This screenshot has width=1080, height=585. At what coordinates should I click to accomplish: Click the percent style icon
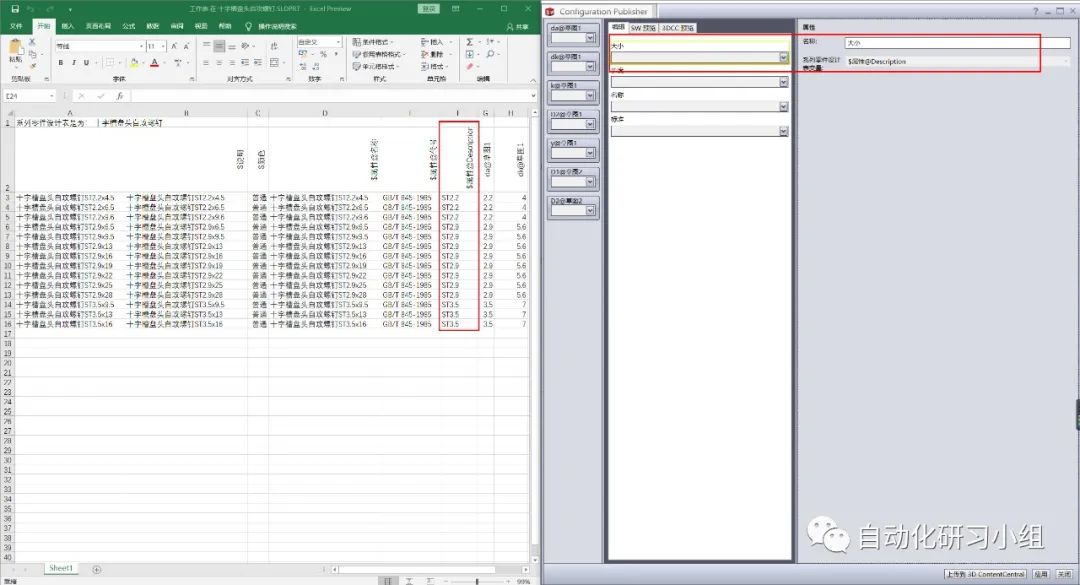(323, 54)
